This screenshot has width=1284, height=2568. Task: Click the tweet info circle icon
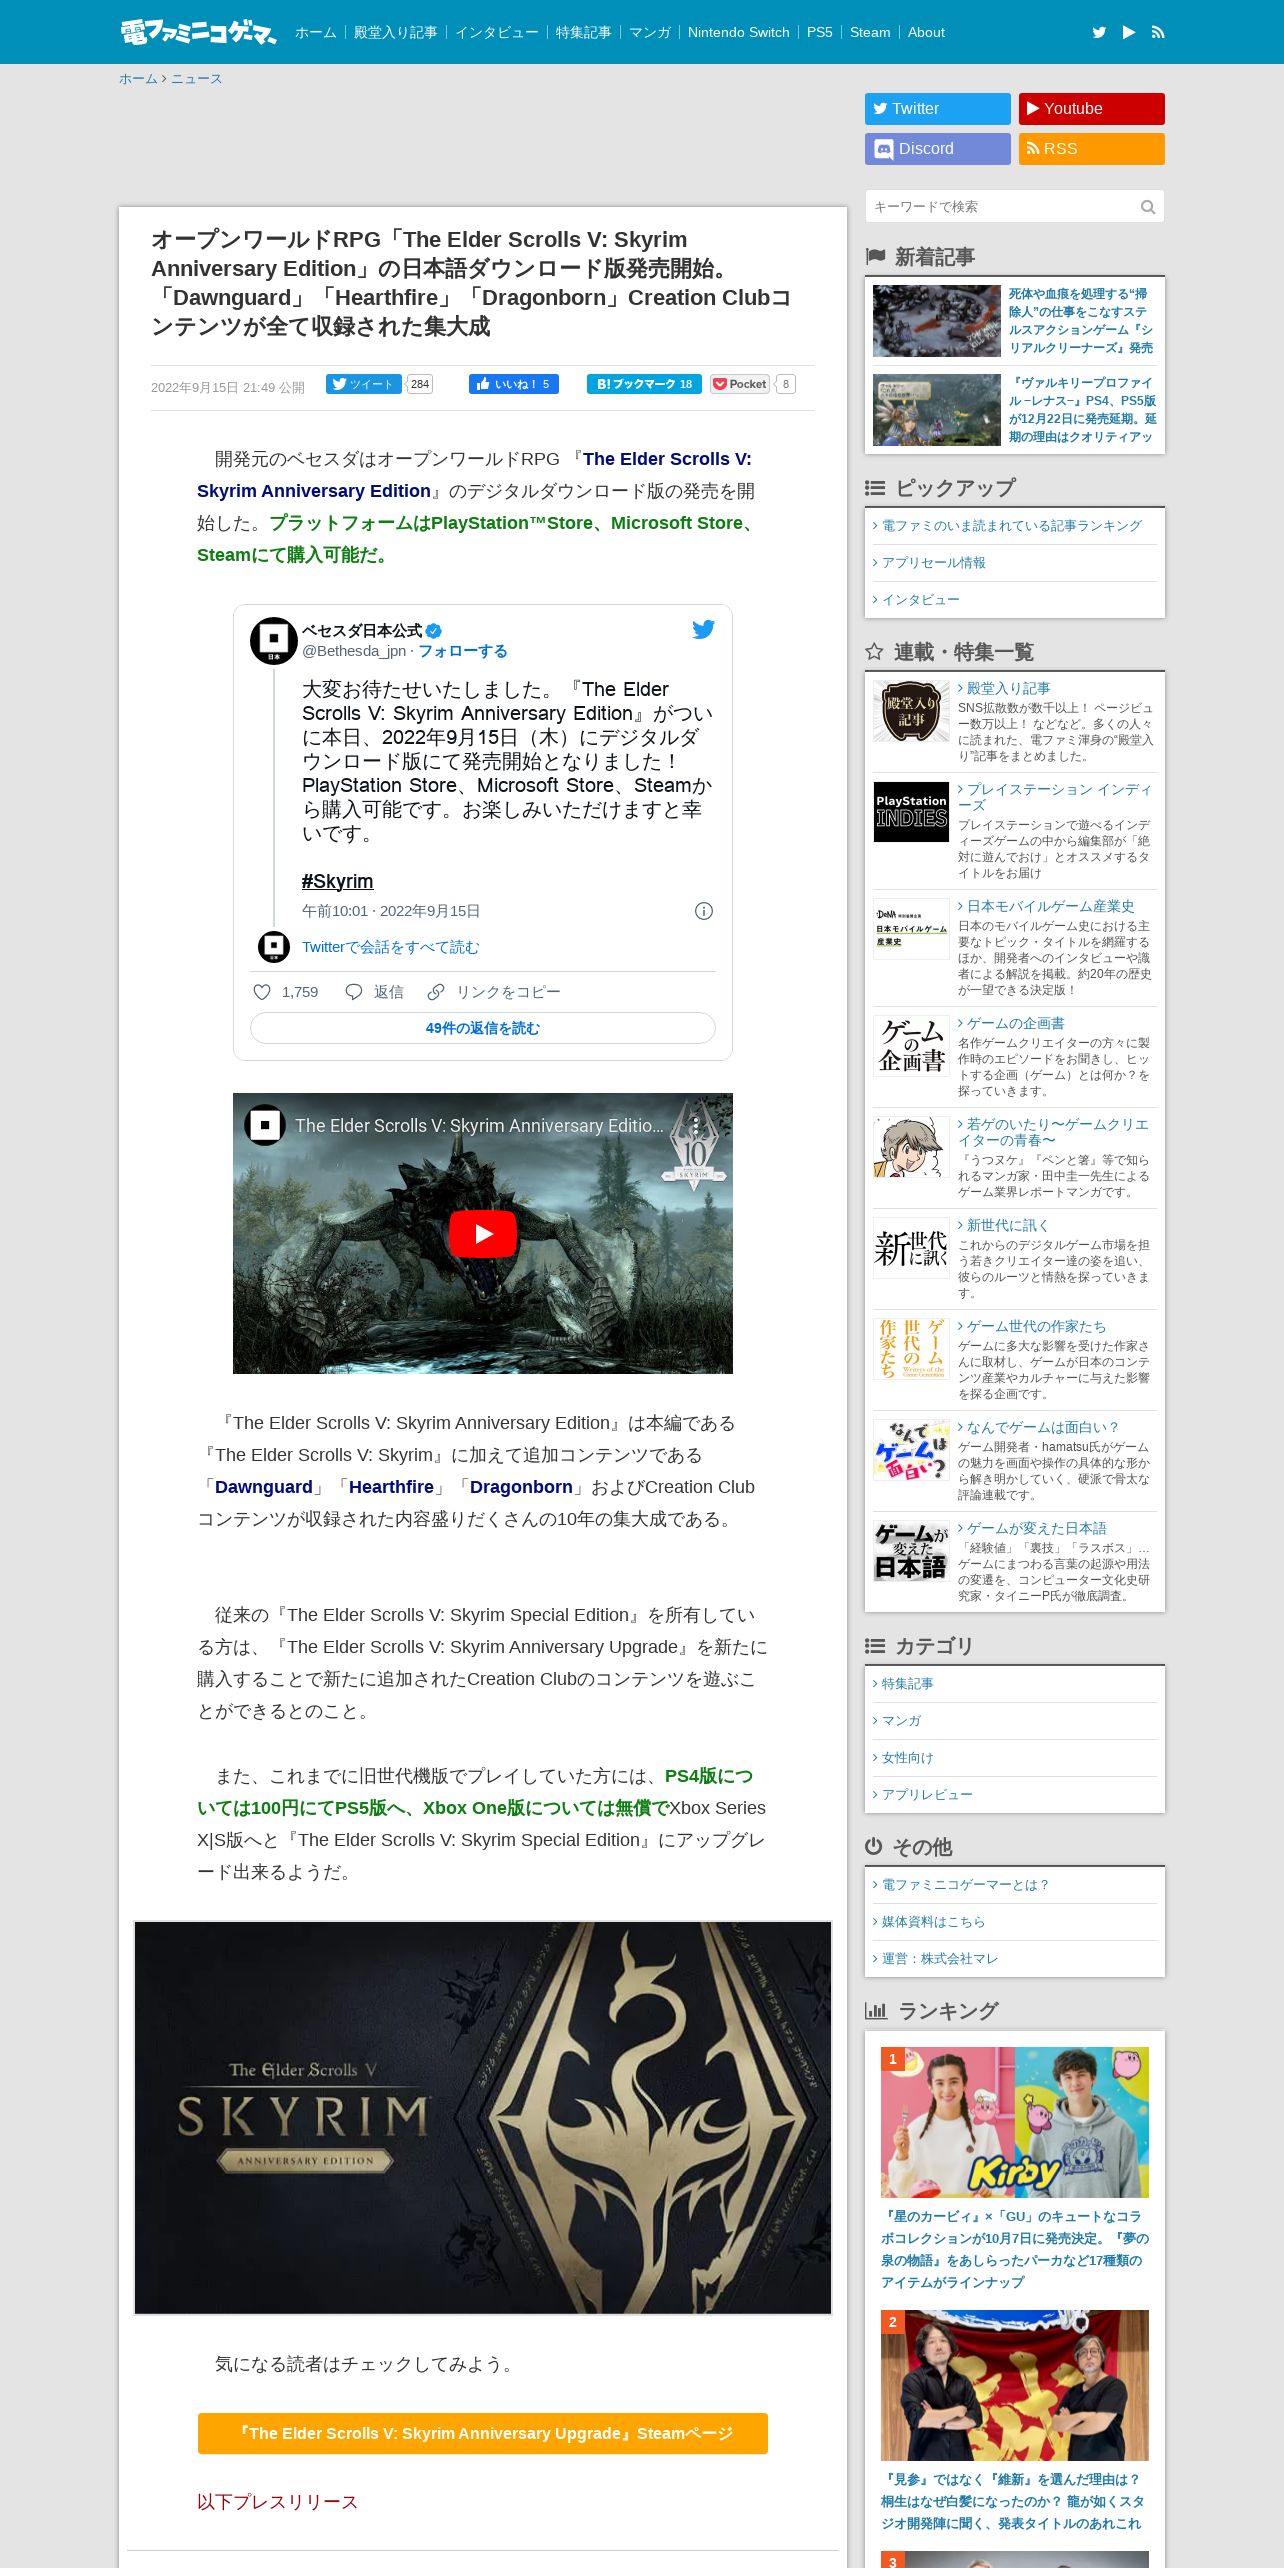pos(704,911)
